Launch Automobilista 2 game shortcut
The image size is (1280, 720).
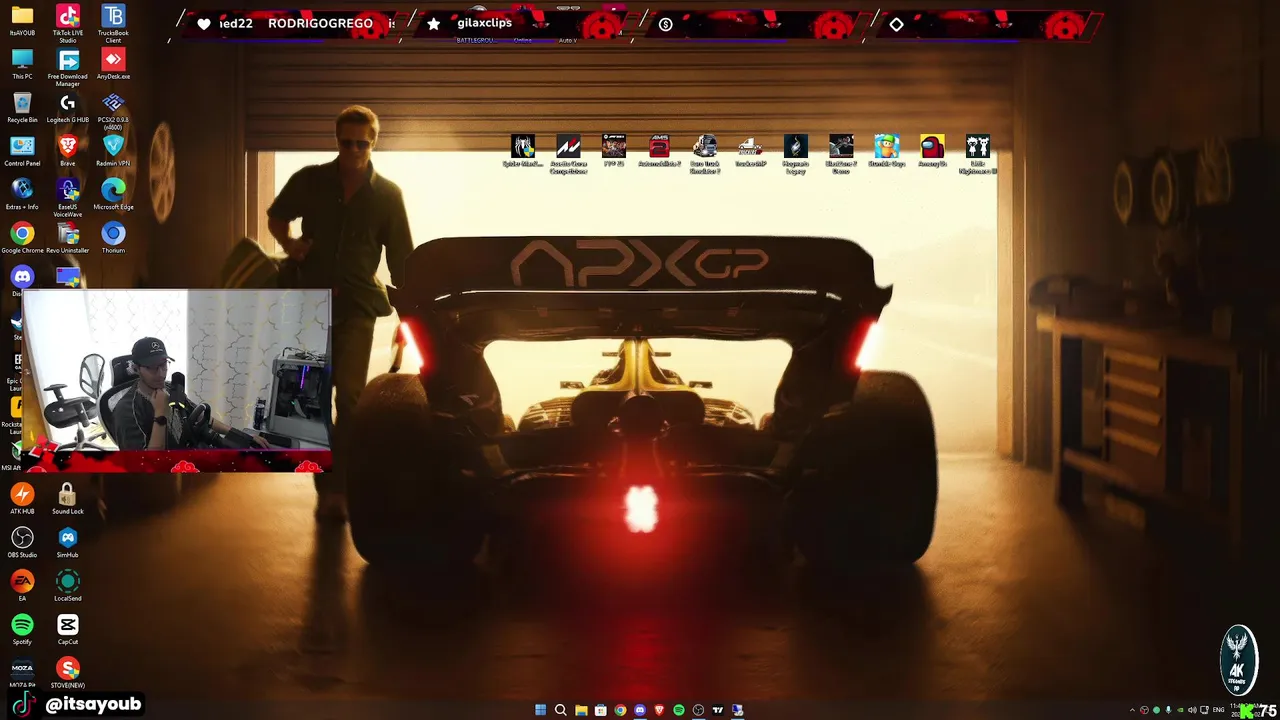tap(659, 151)
